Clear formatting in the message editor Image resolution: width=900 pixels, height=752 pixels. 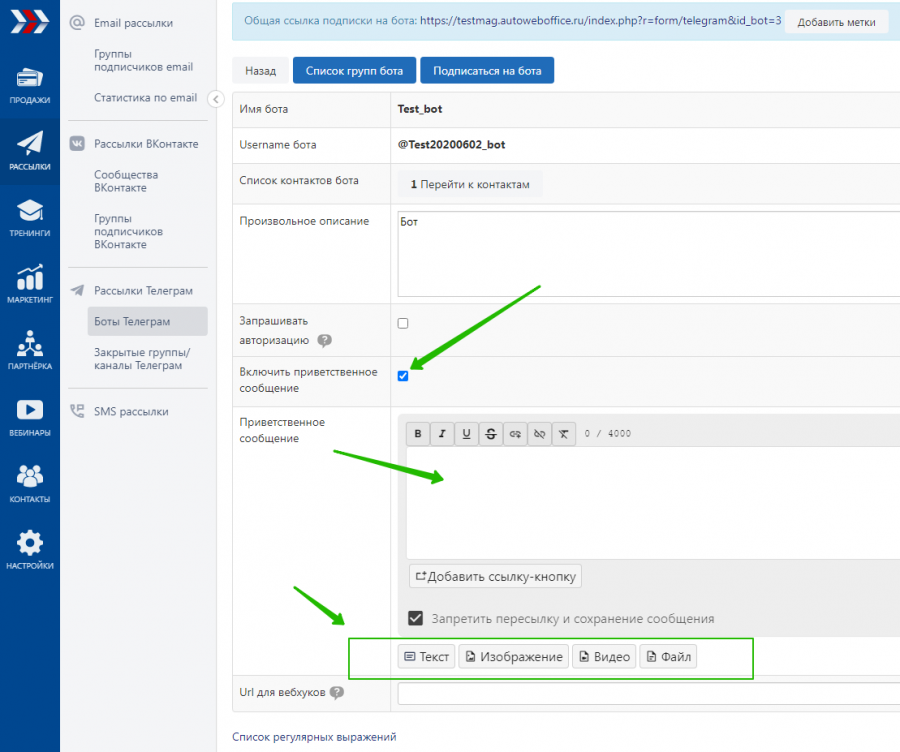(564, 434)
